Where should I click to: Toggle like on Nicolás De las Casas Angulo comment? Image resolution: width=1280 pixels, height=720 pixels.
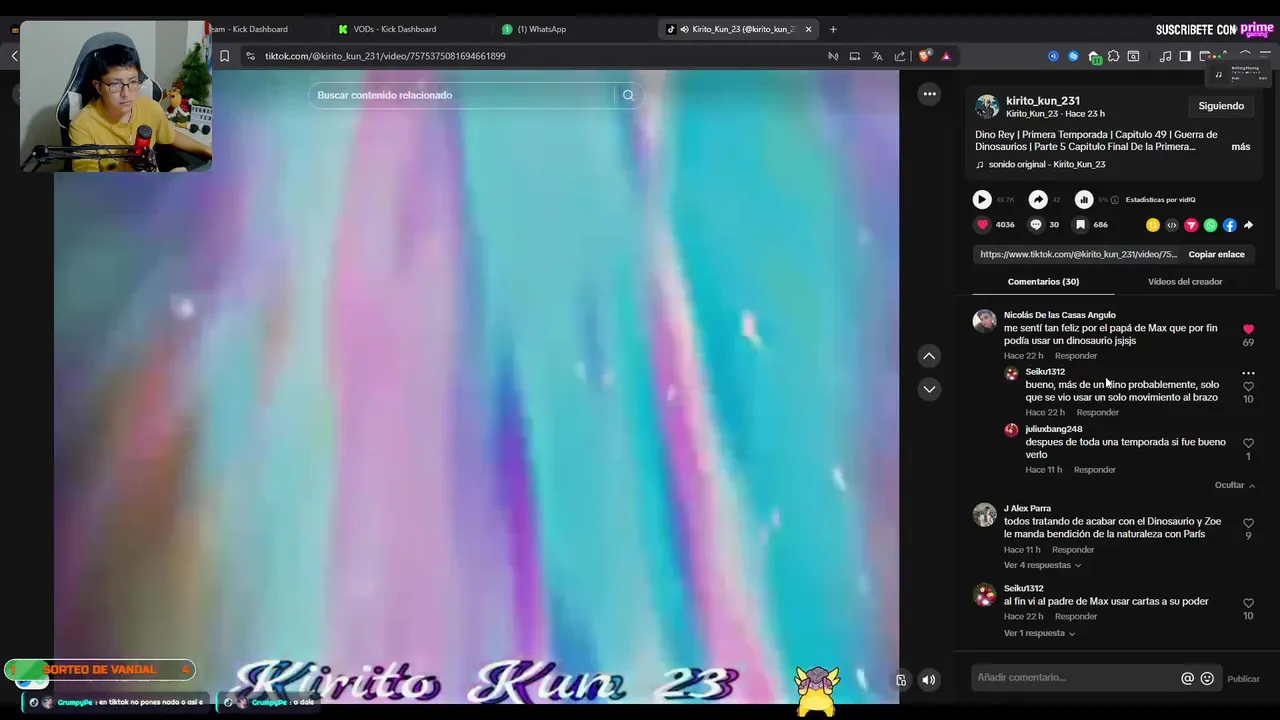(x=1248, y=329)
